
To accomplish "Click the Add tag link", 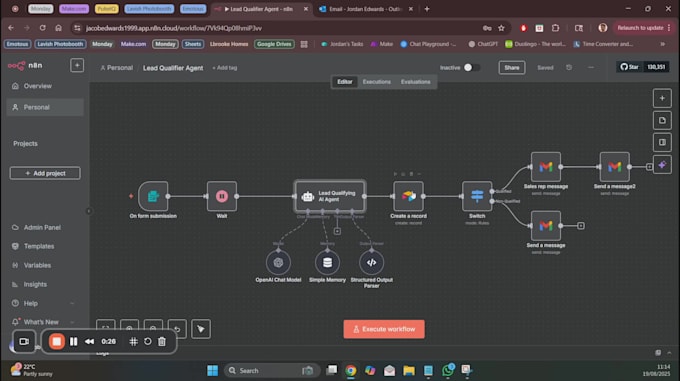I will coord(225,68).
